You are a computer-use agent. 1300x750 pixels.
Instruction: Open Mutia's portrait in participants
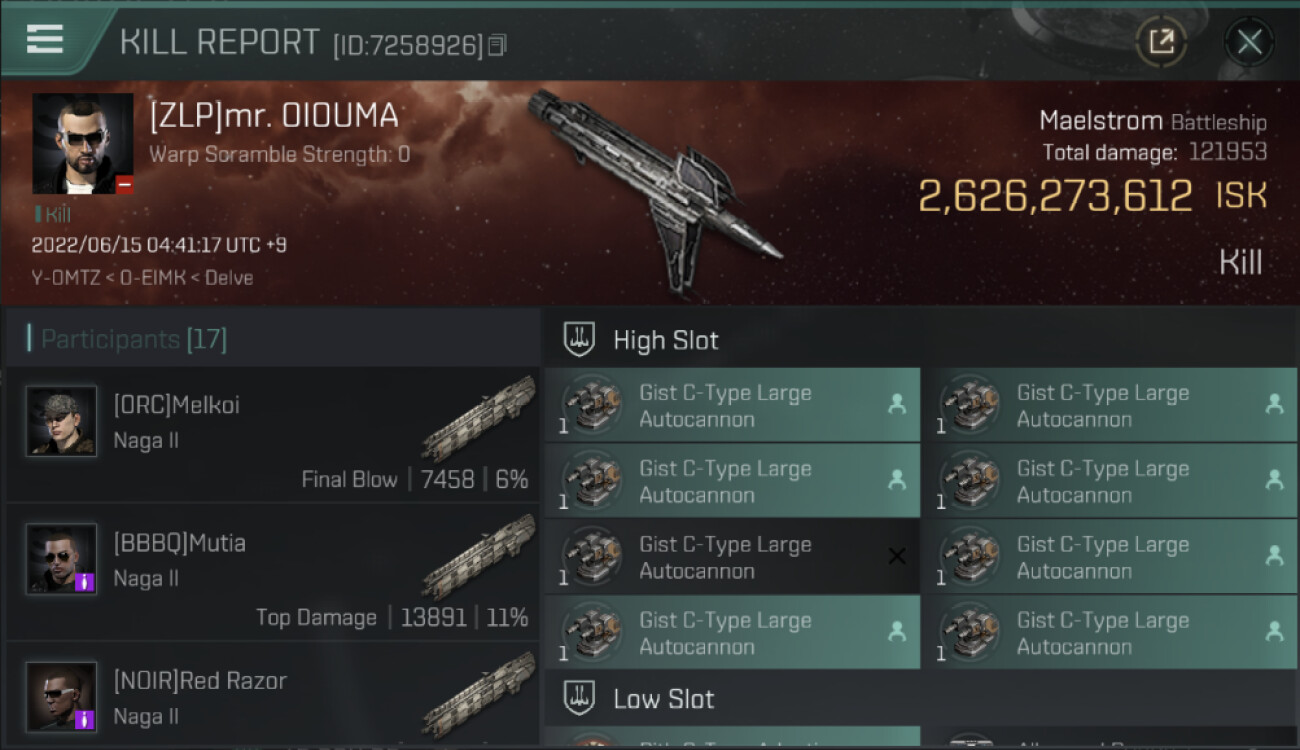(62, 560)
